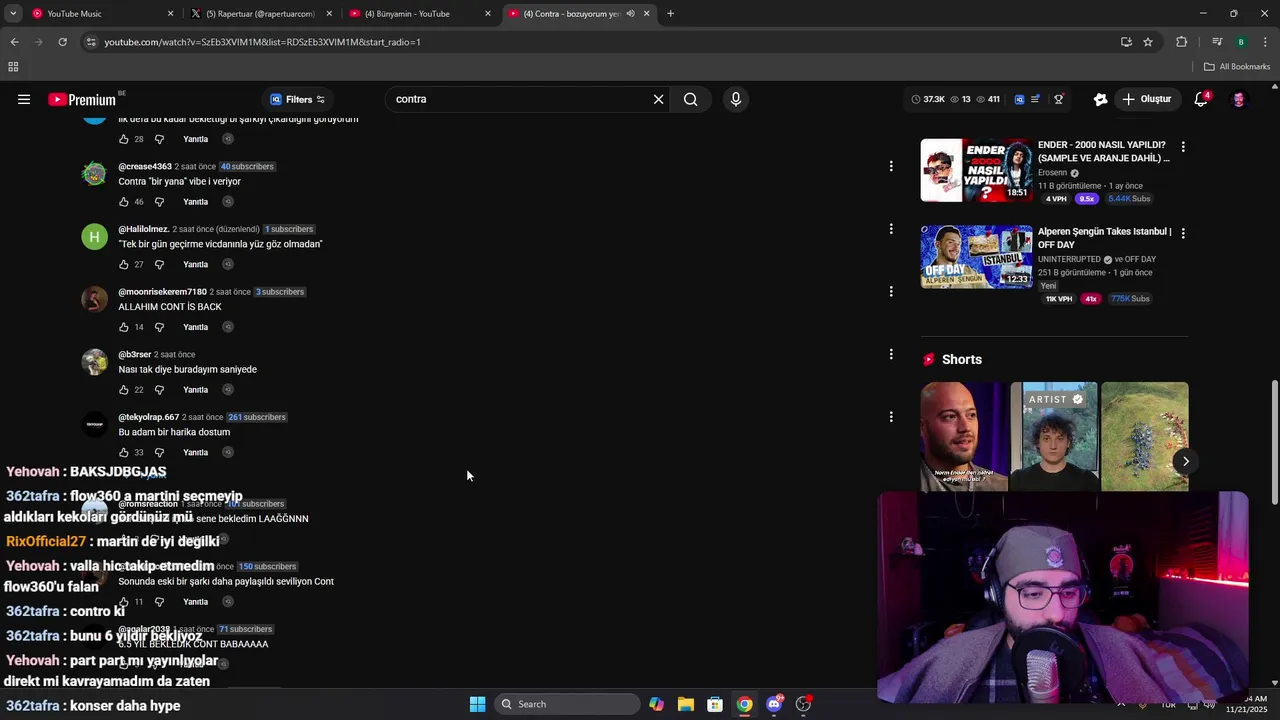The width and height of the screenshot is (1280, 720).
Task: Reply (Yanıtla) to @b3rser's comment
Action: click(196, 390)
